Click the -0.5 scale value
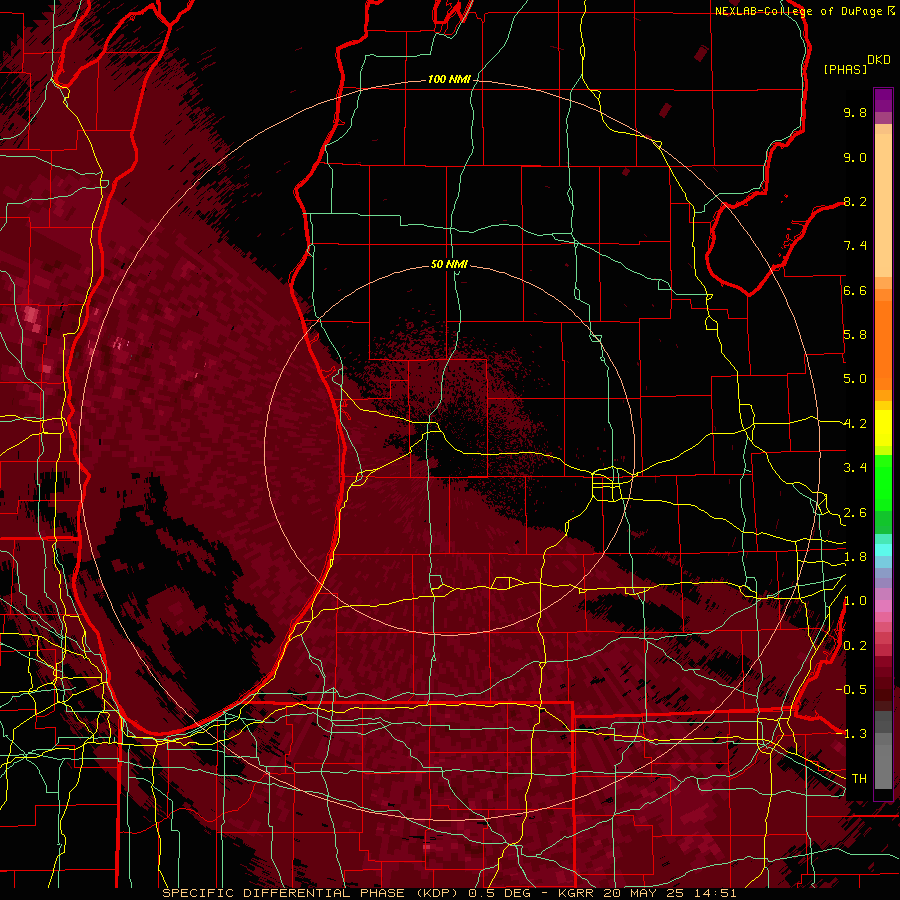The height and width of the screenshot is (900, 900). coord(851,690)
